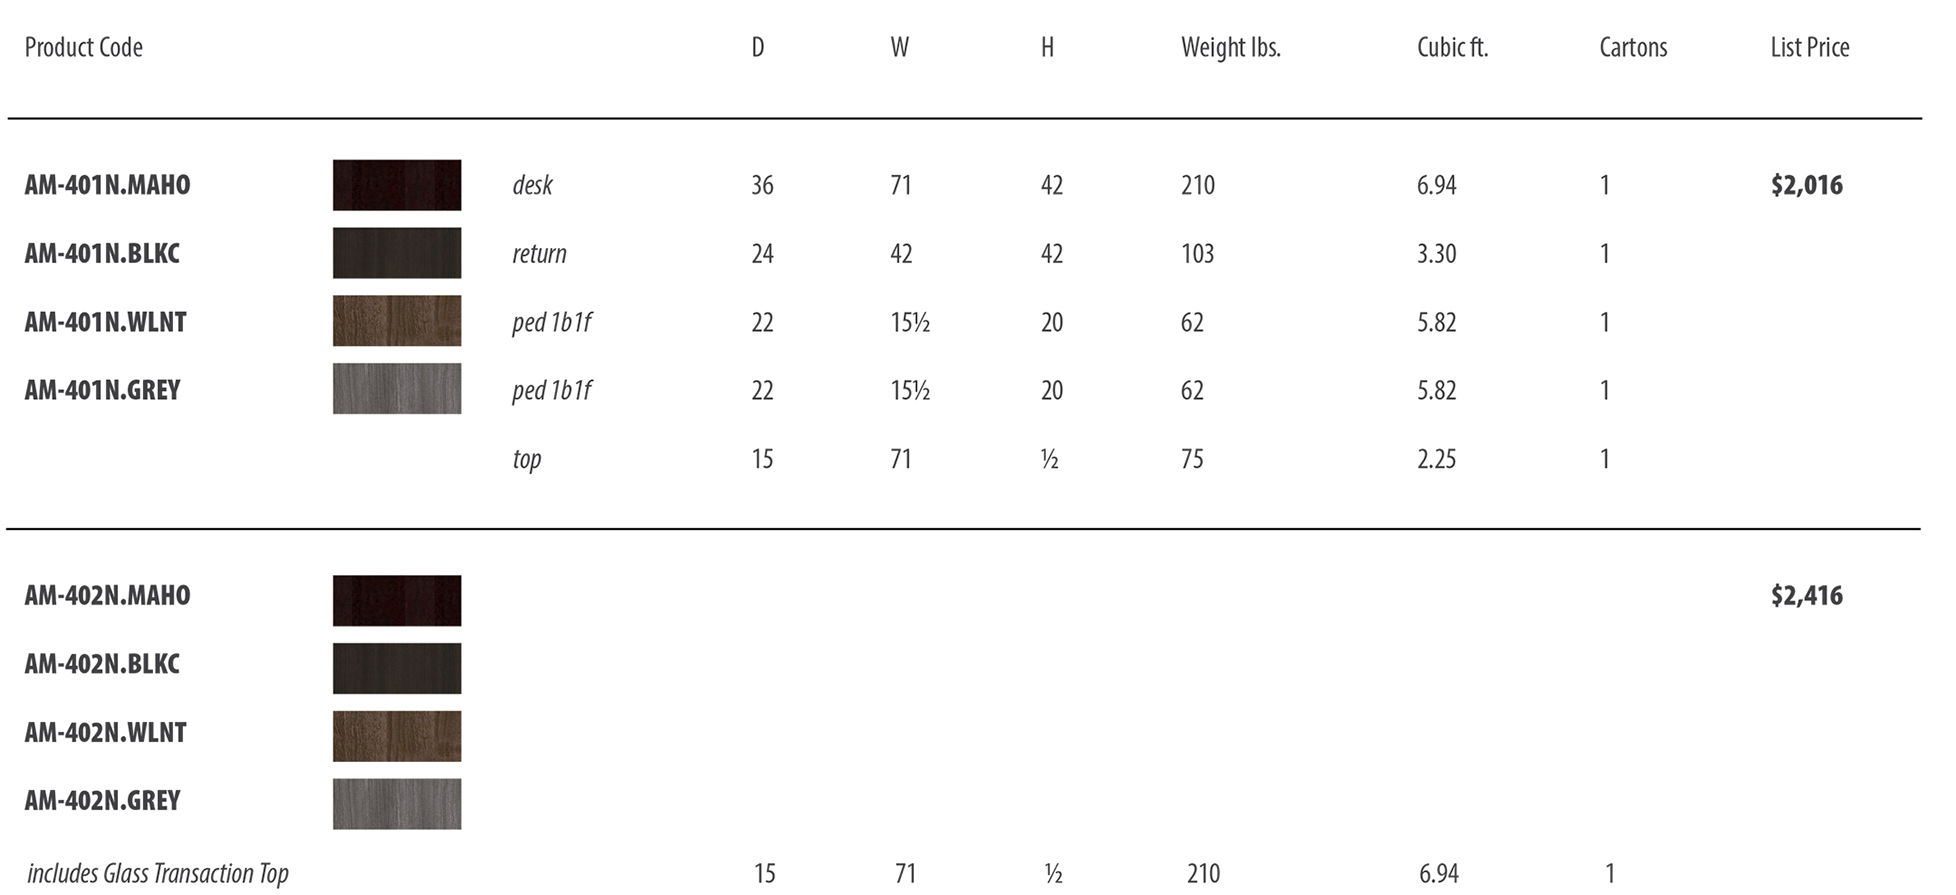1956x895 pixels.
Task: Select the 'return' component label
Action: (539, 254)
